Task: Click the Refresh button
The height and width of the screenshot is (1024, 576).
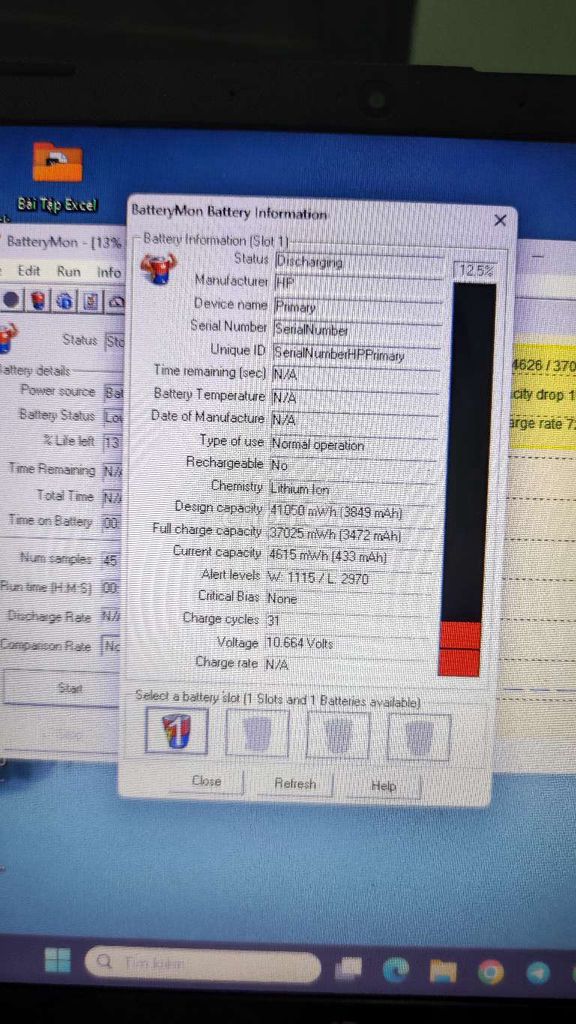Action: coord(295,784)
